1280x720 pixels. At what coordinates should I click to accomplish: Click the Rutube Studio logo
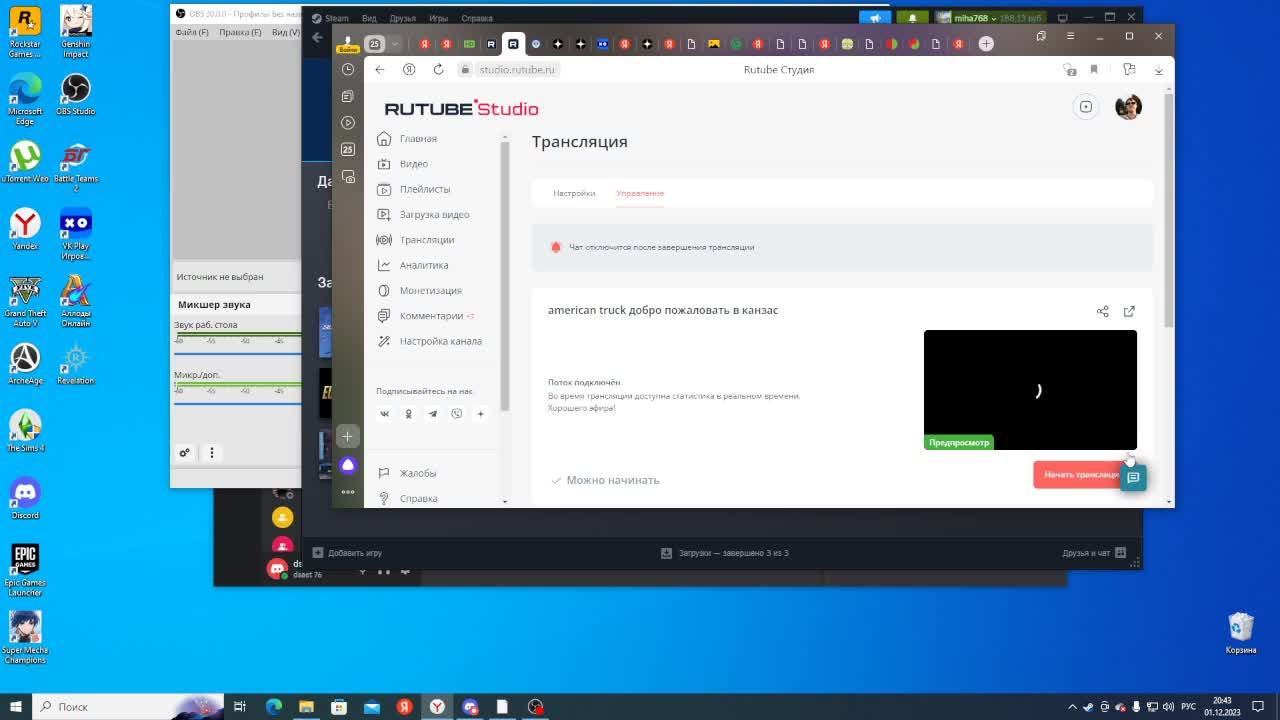coord(461,108)
